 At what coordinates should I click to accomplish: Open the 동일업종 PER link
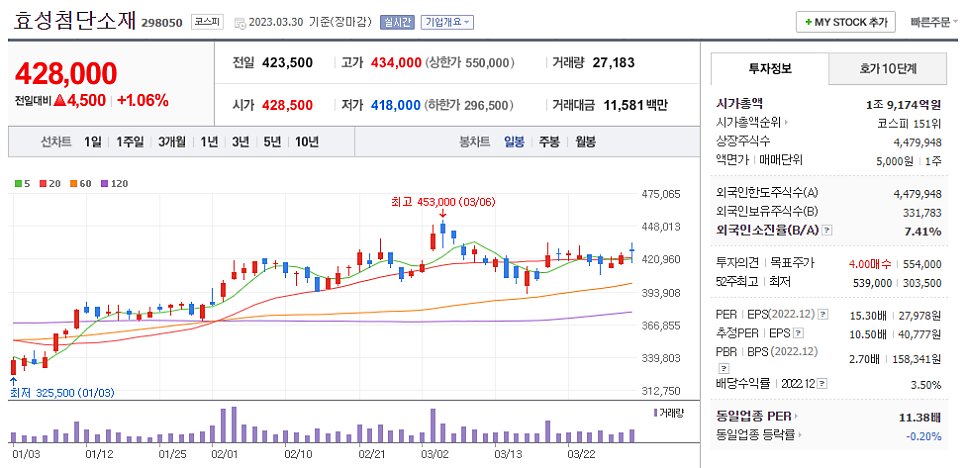click(757, 416)
